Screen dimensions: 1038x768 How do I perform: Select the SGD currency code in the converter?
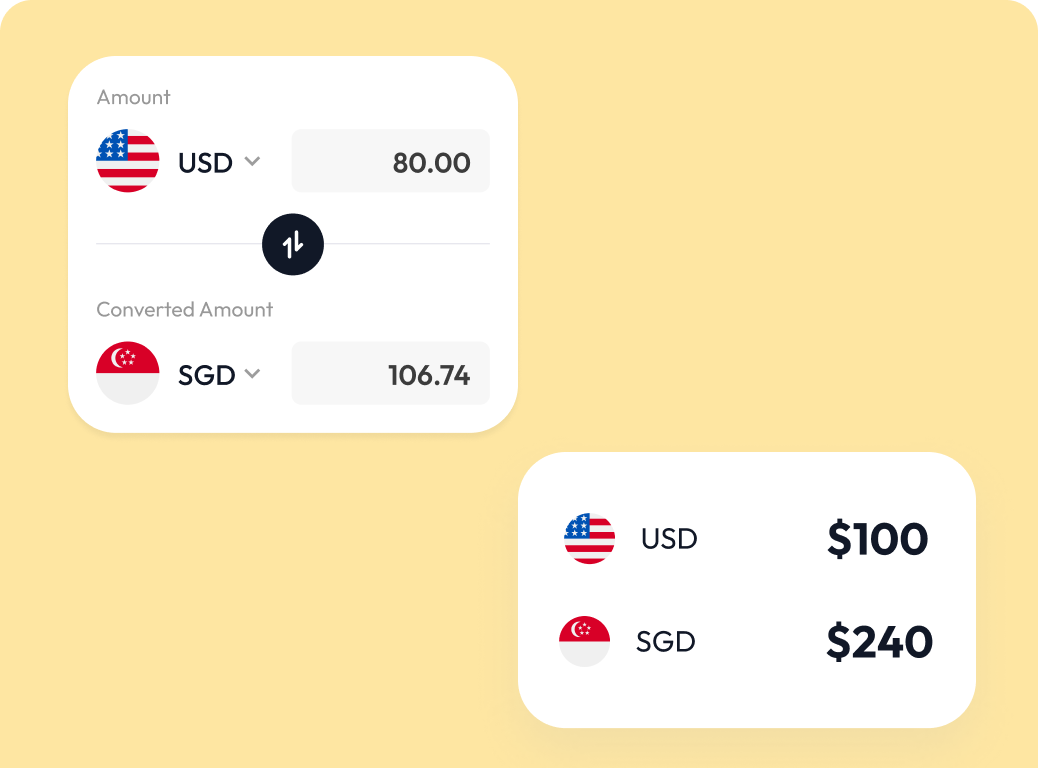coord(206,375)
